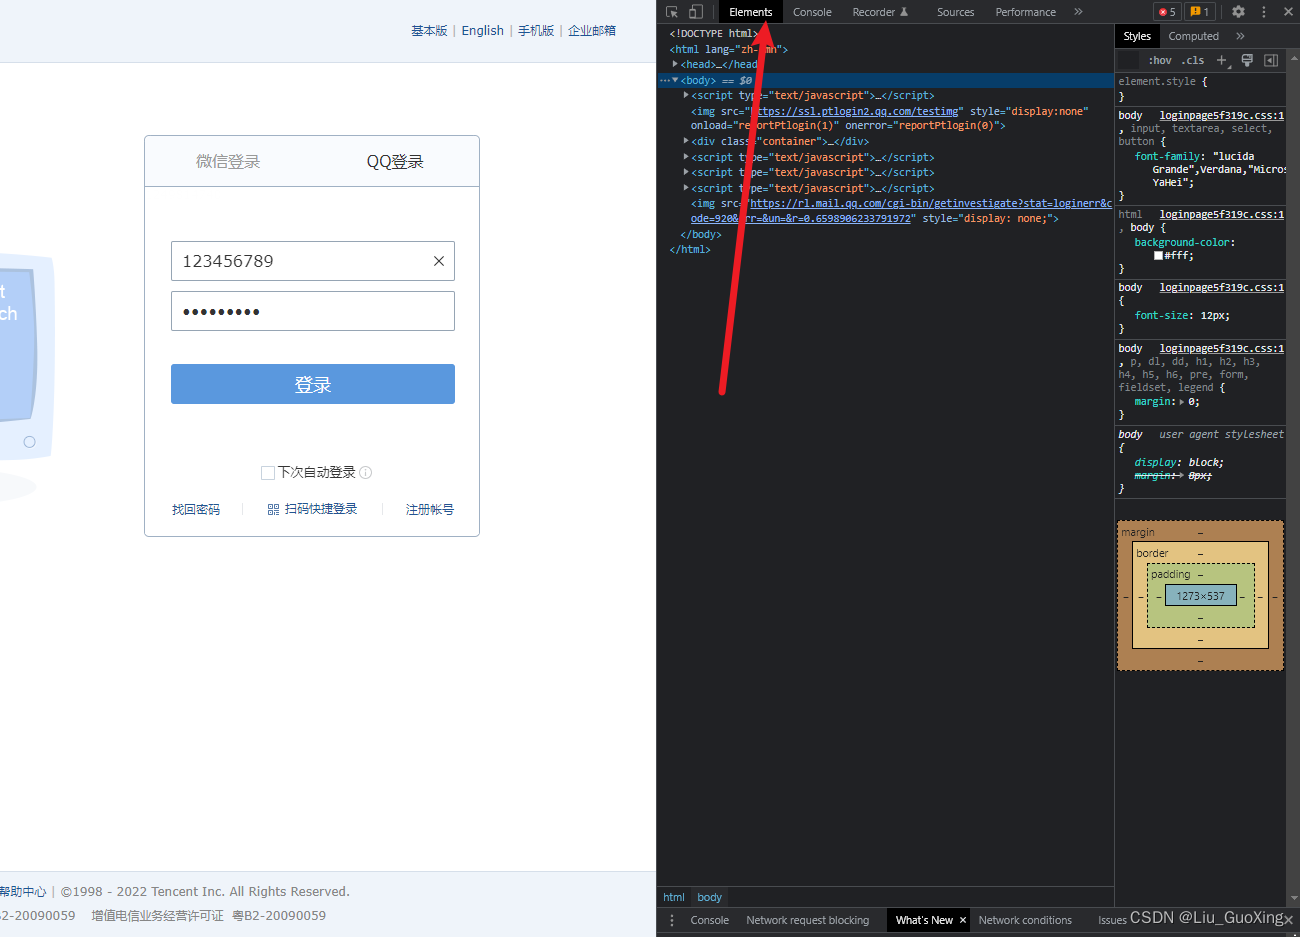The width and height of the screenshot is (1300, 937).
Task: Select body in the DOM breadcrumb
Action: (x=709, y=897)
